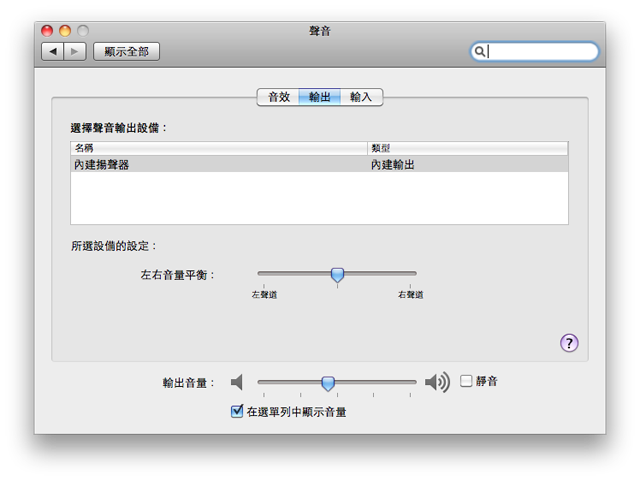Click the 顯示全部 button
This screenshot has width=640, height=481.
(127, 51)
